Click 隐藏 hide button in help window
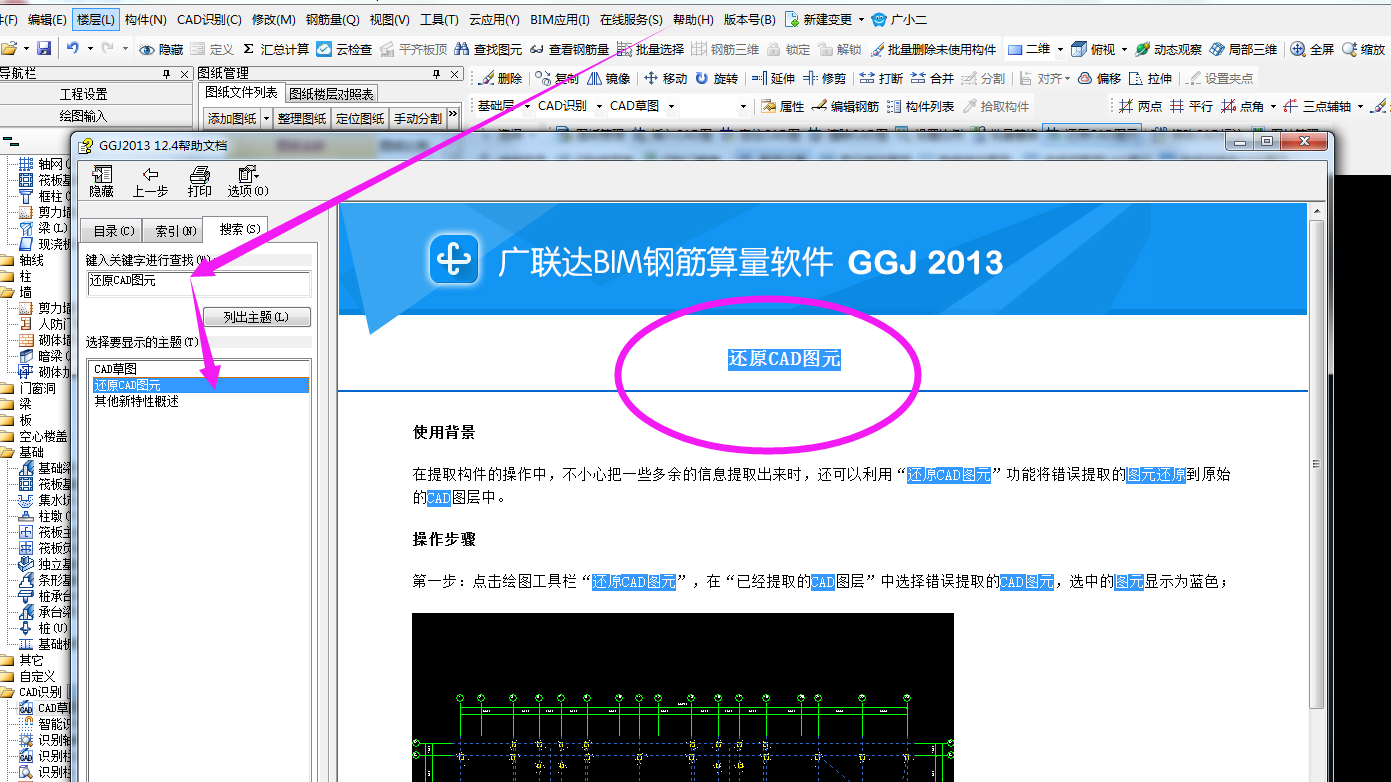Viewport: 1391px width, 782px height. coord(102,181)
